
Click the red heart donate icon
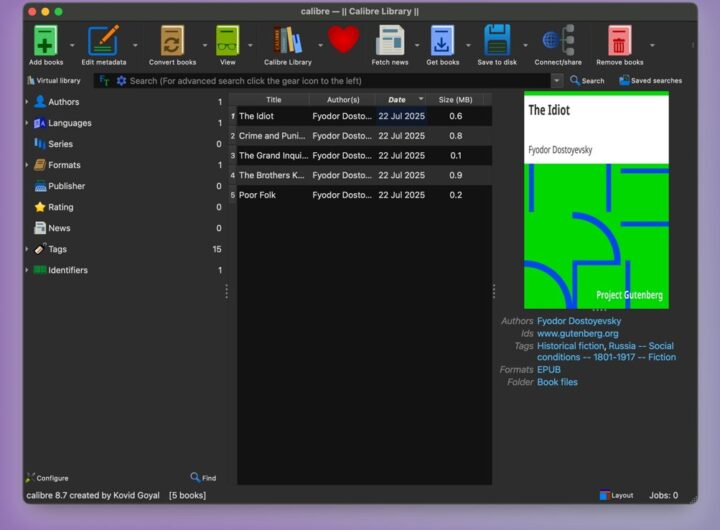(343, 39)
